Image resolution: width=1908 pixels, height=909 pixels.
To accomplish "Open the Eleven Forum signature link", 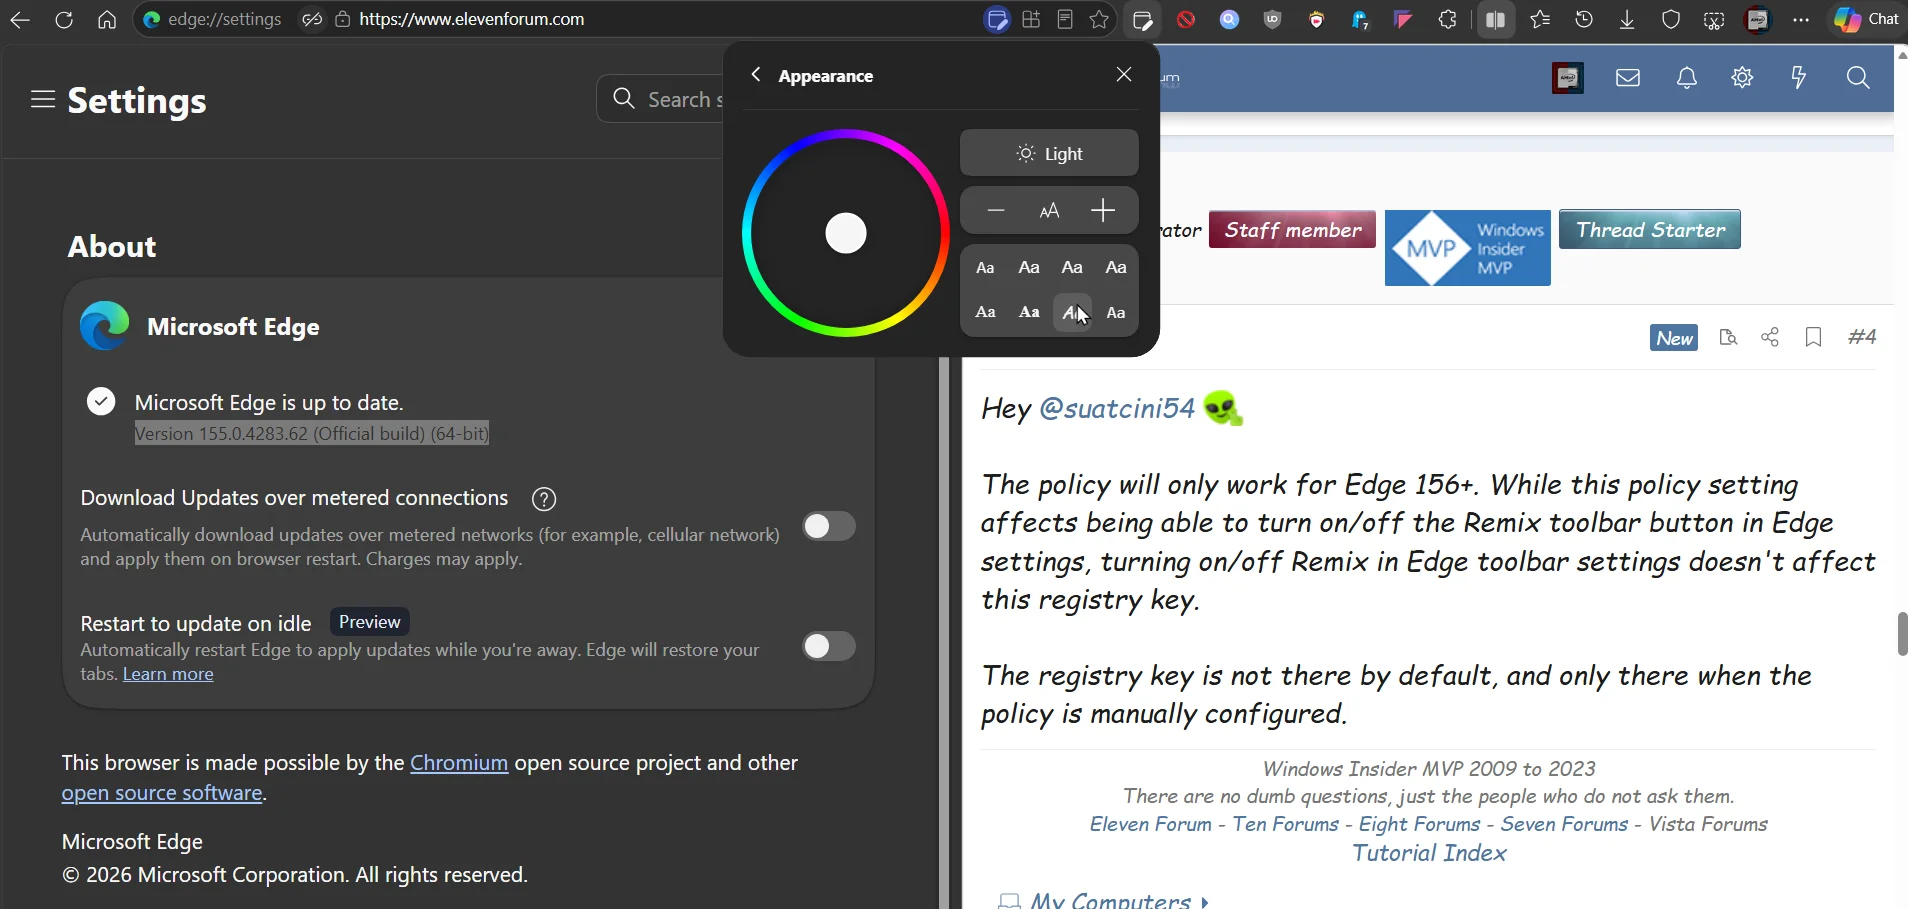I will coord(1150,824).
